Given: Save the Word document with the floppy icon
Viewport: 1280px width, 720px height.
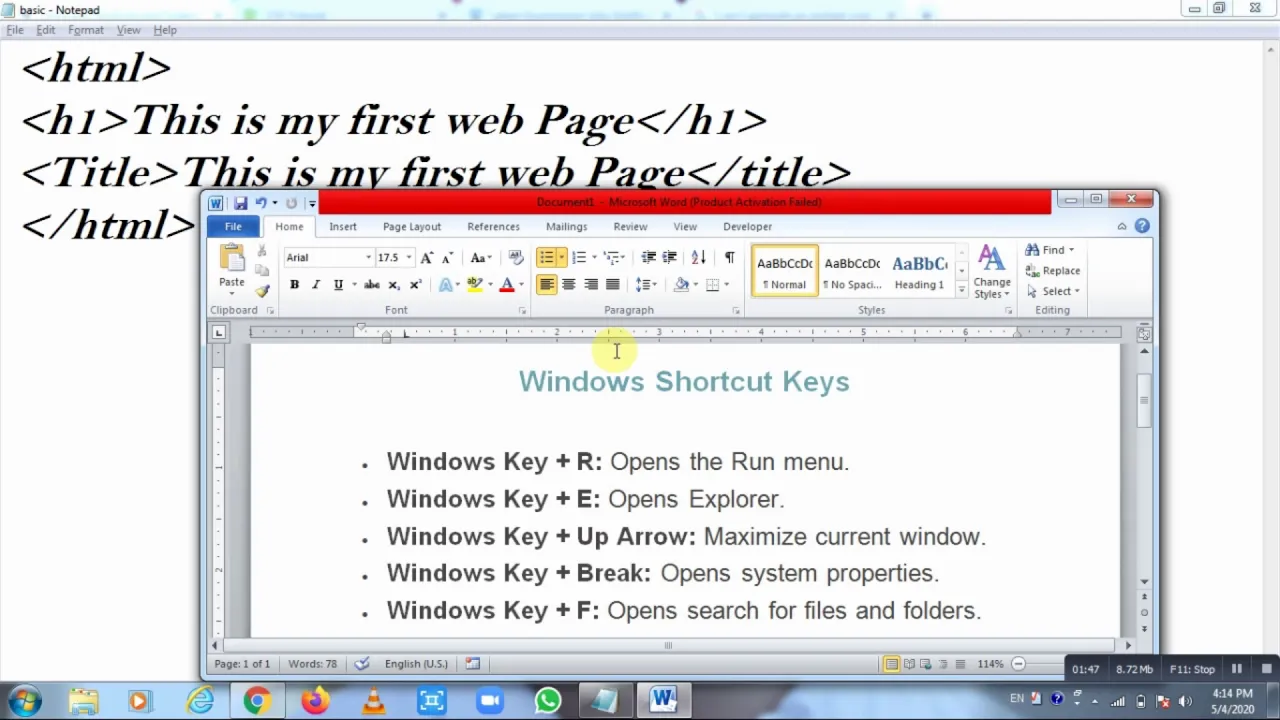Looking at the screenshot, I should pyautogui.click(x=240, y=203).
